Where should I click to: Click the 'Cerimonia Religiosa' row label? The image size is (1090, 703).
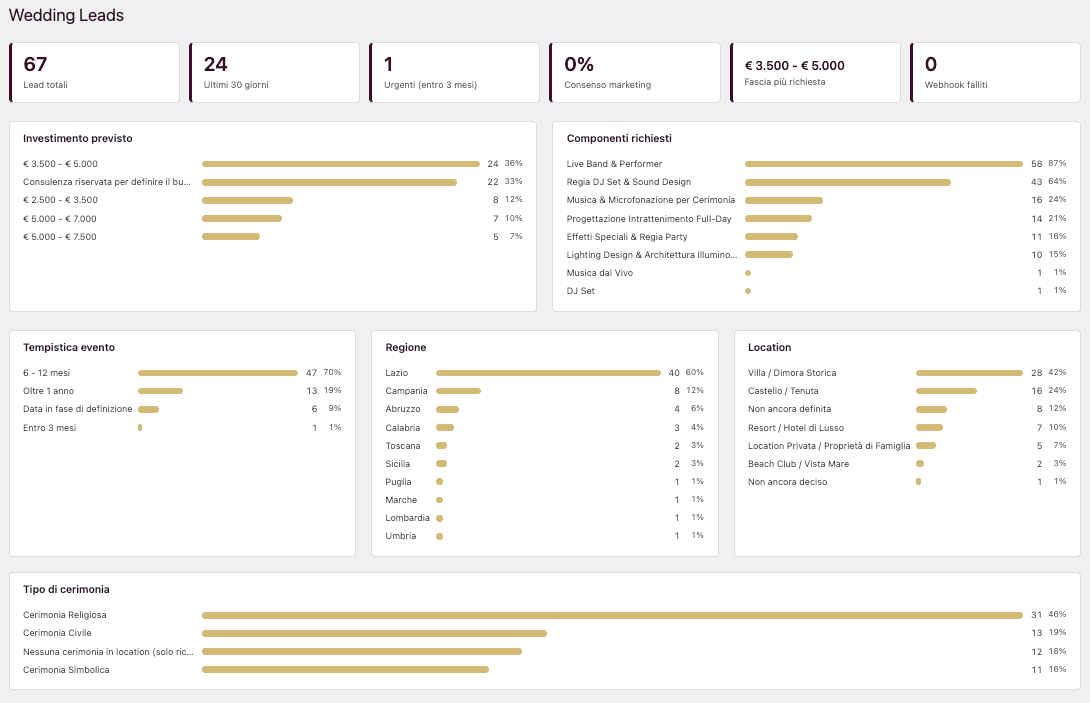point(65,615)
